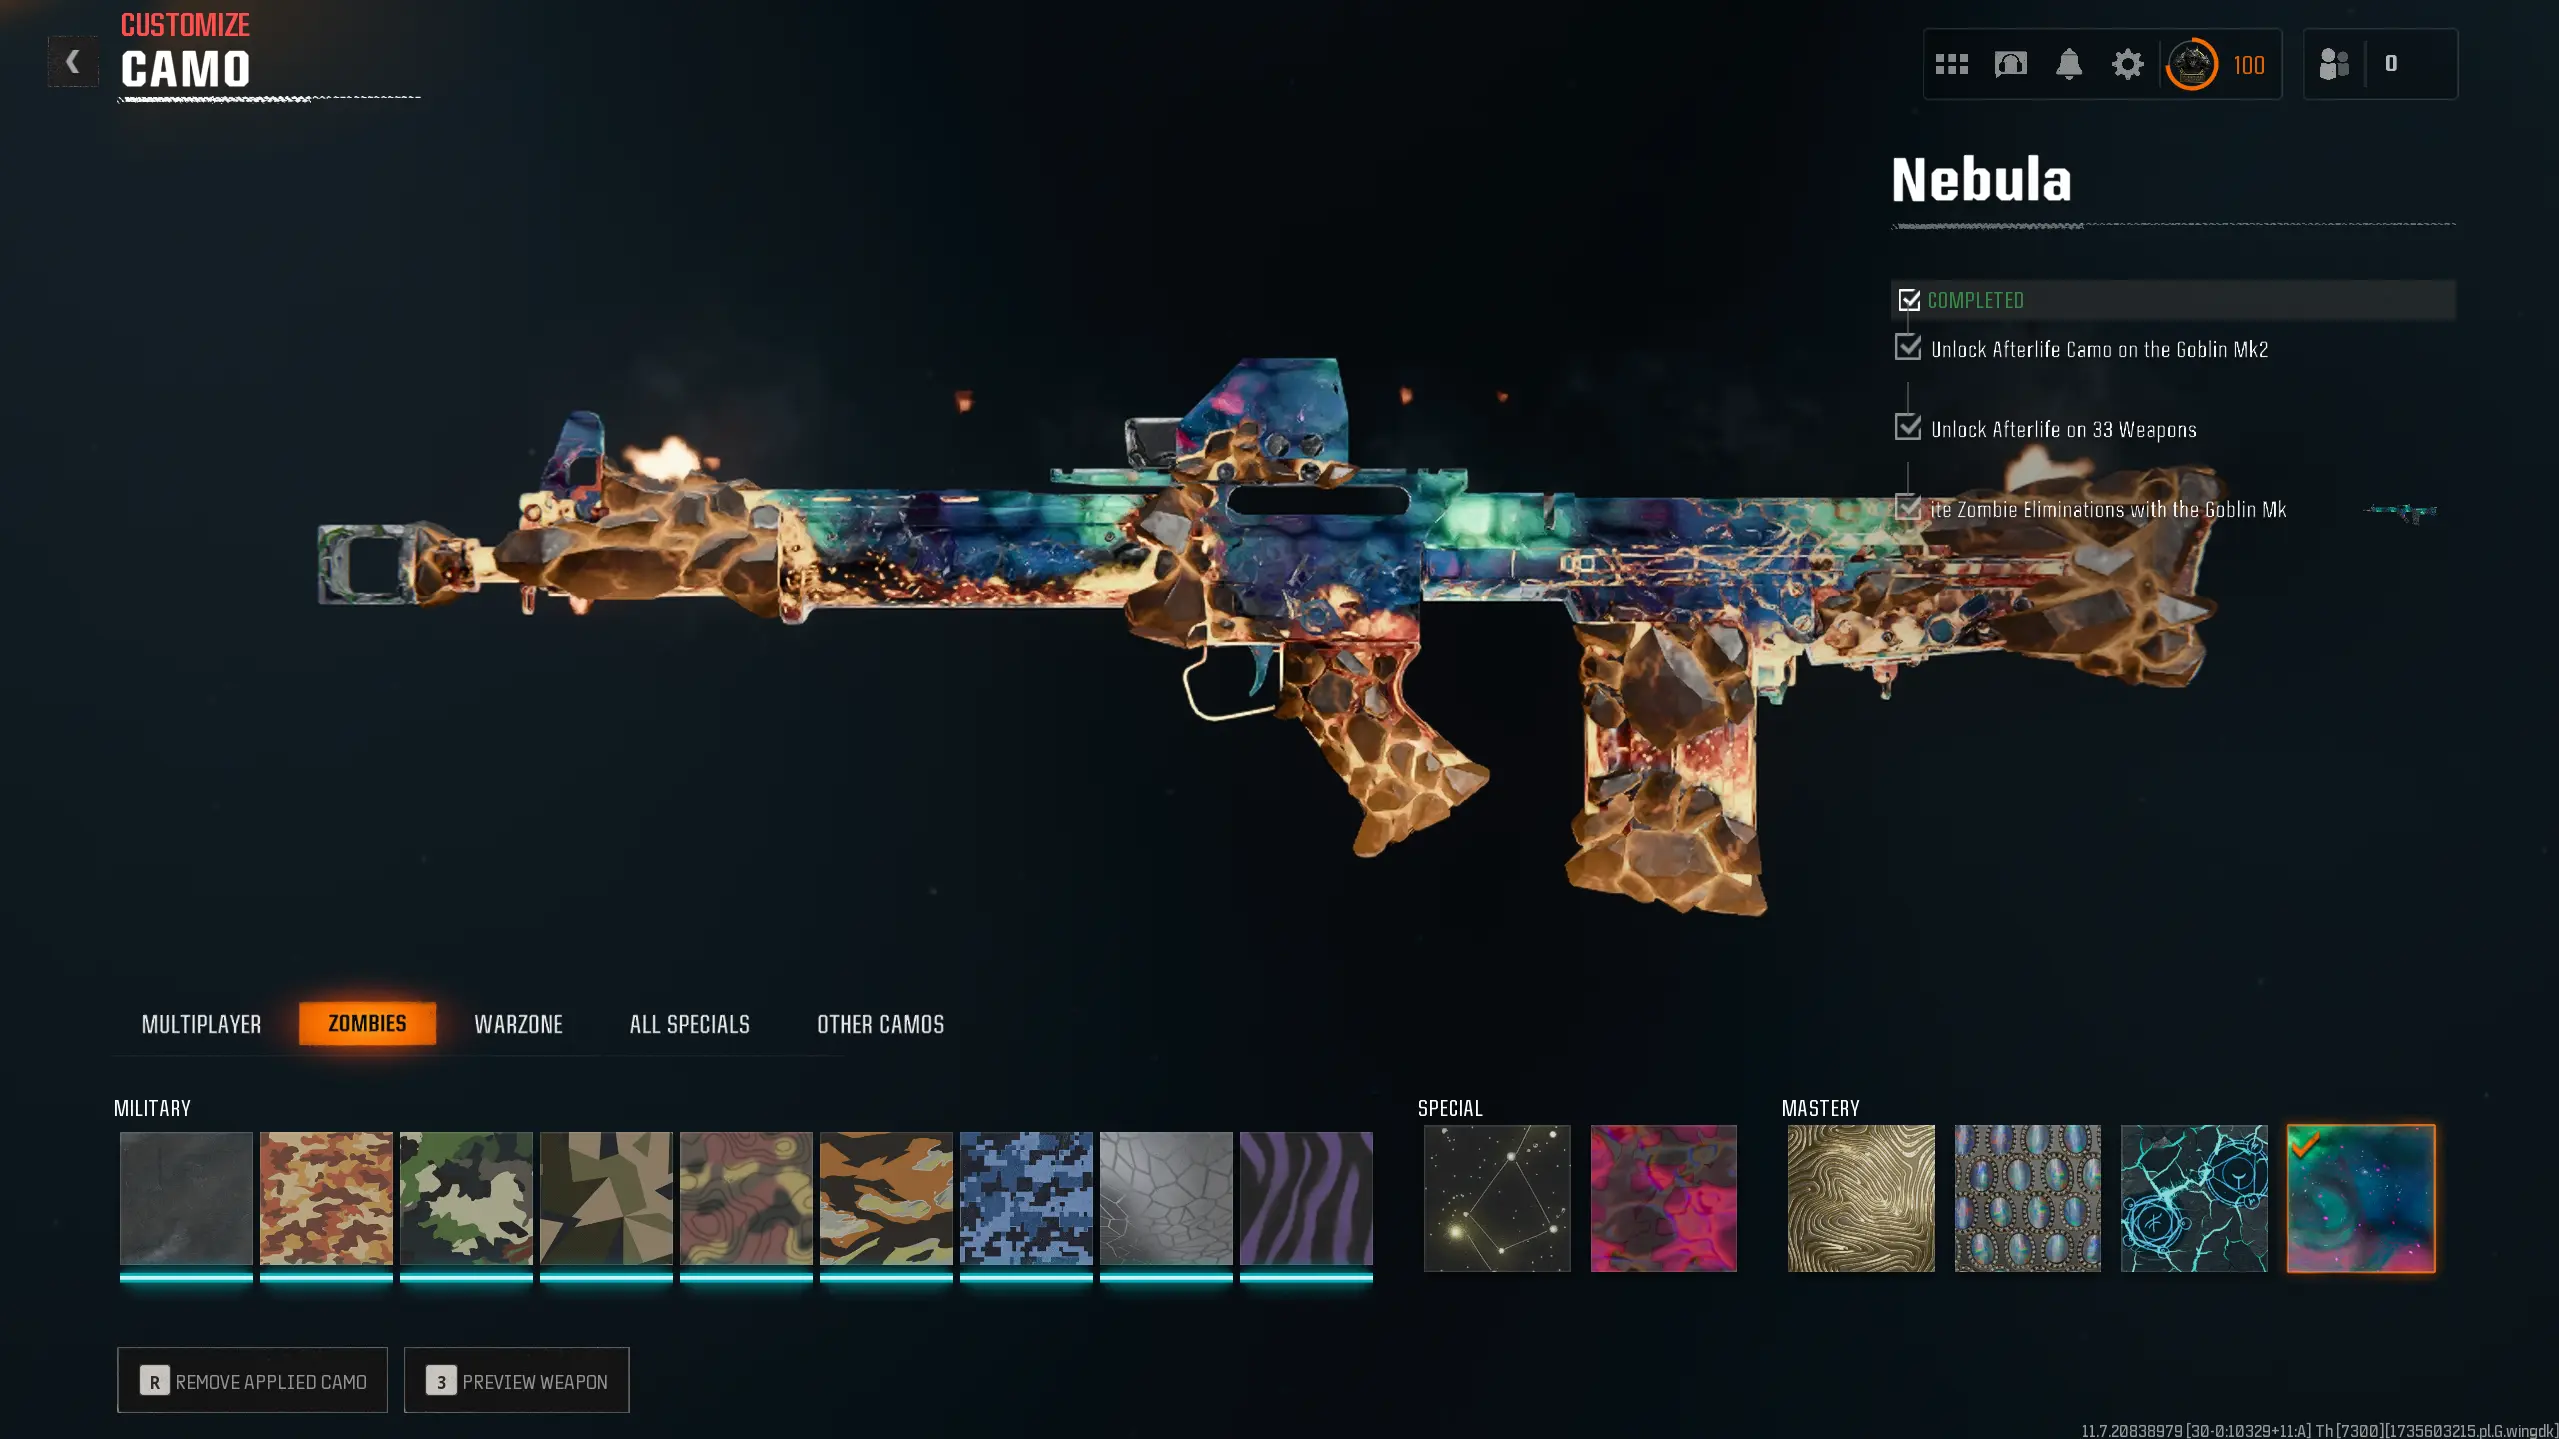The width and height of the screenshot is (2559, 1439).
Task: Open the grid menu icon
Action: 1951,65
